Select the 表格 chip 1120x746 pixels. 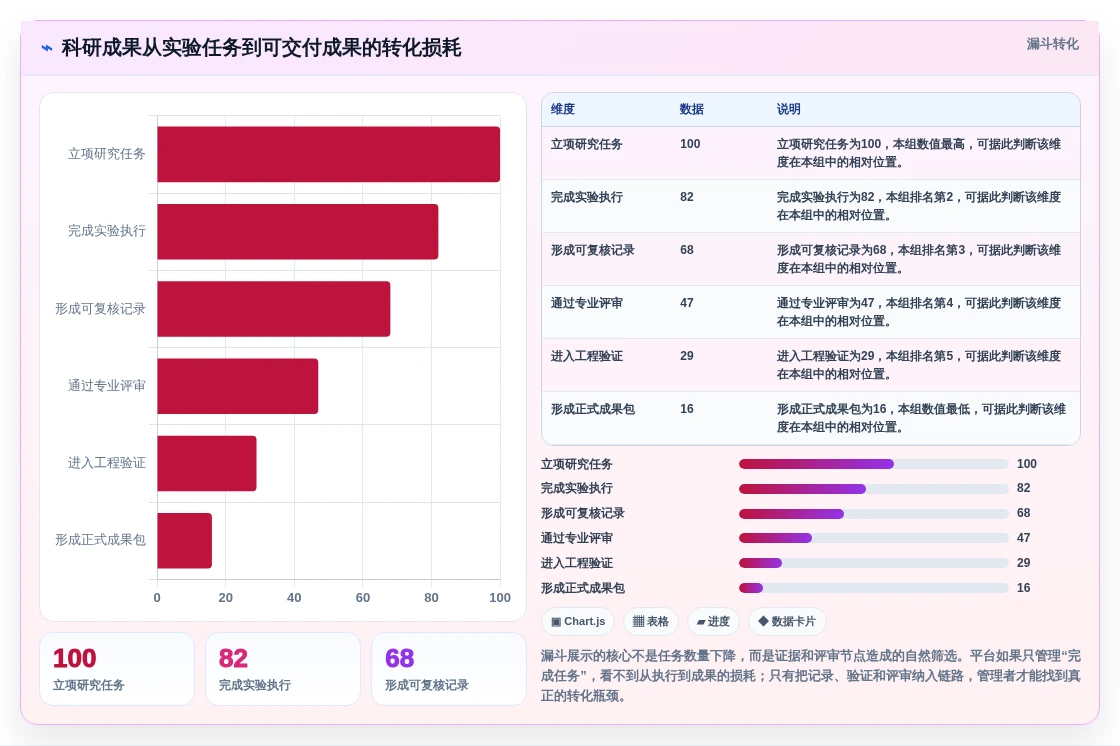651,622
